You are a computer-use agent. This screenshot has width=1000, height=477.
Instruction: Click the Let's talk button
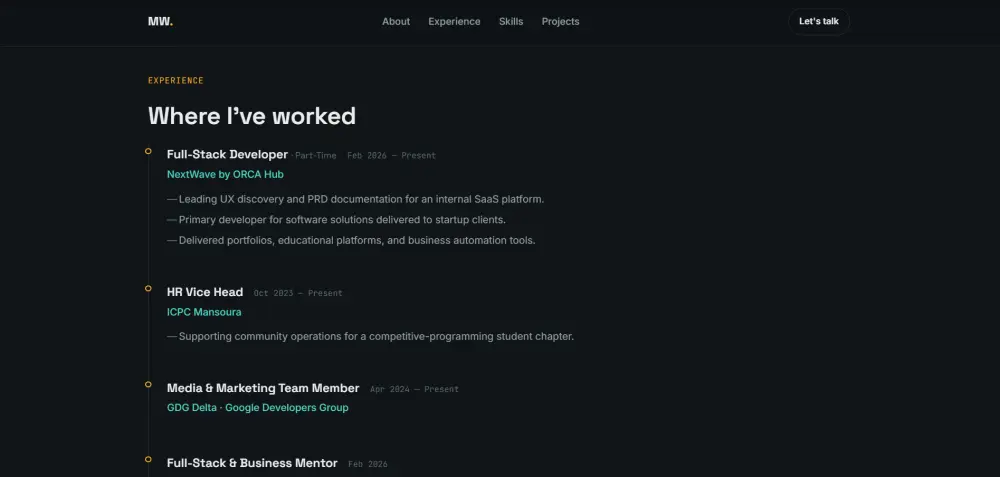pyautogui.click(x=819, y=22)
